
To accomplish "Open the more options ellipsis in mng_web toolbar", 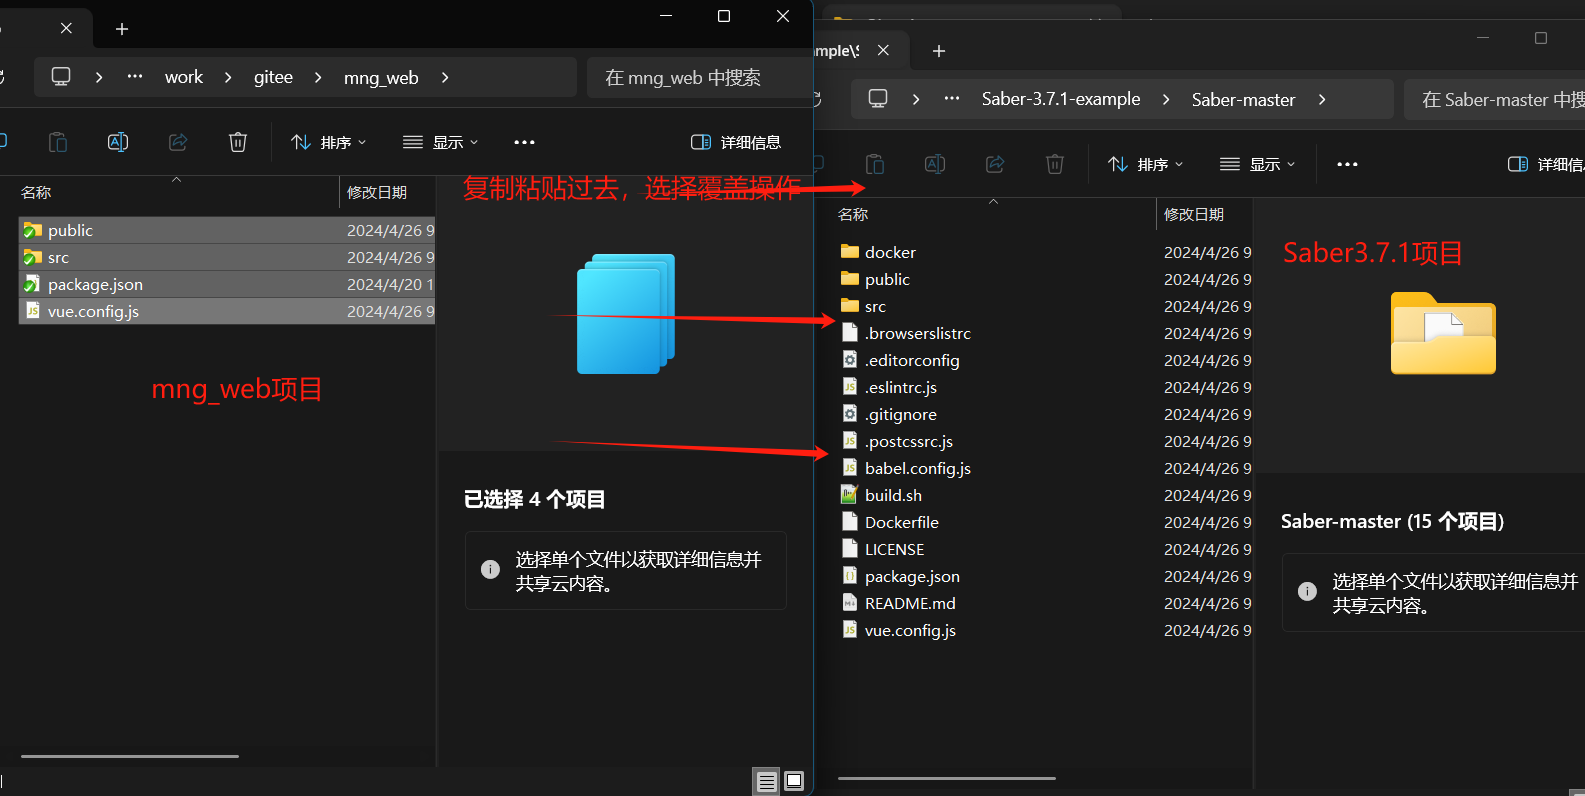I will (x=524, y=142).
